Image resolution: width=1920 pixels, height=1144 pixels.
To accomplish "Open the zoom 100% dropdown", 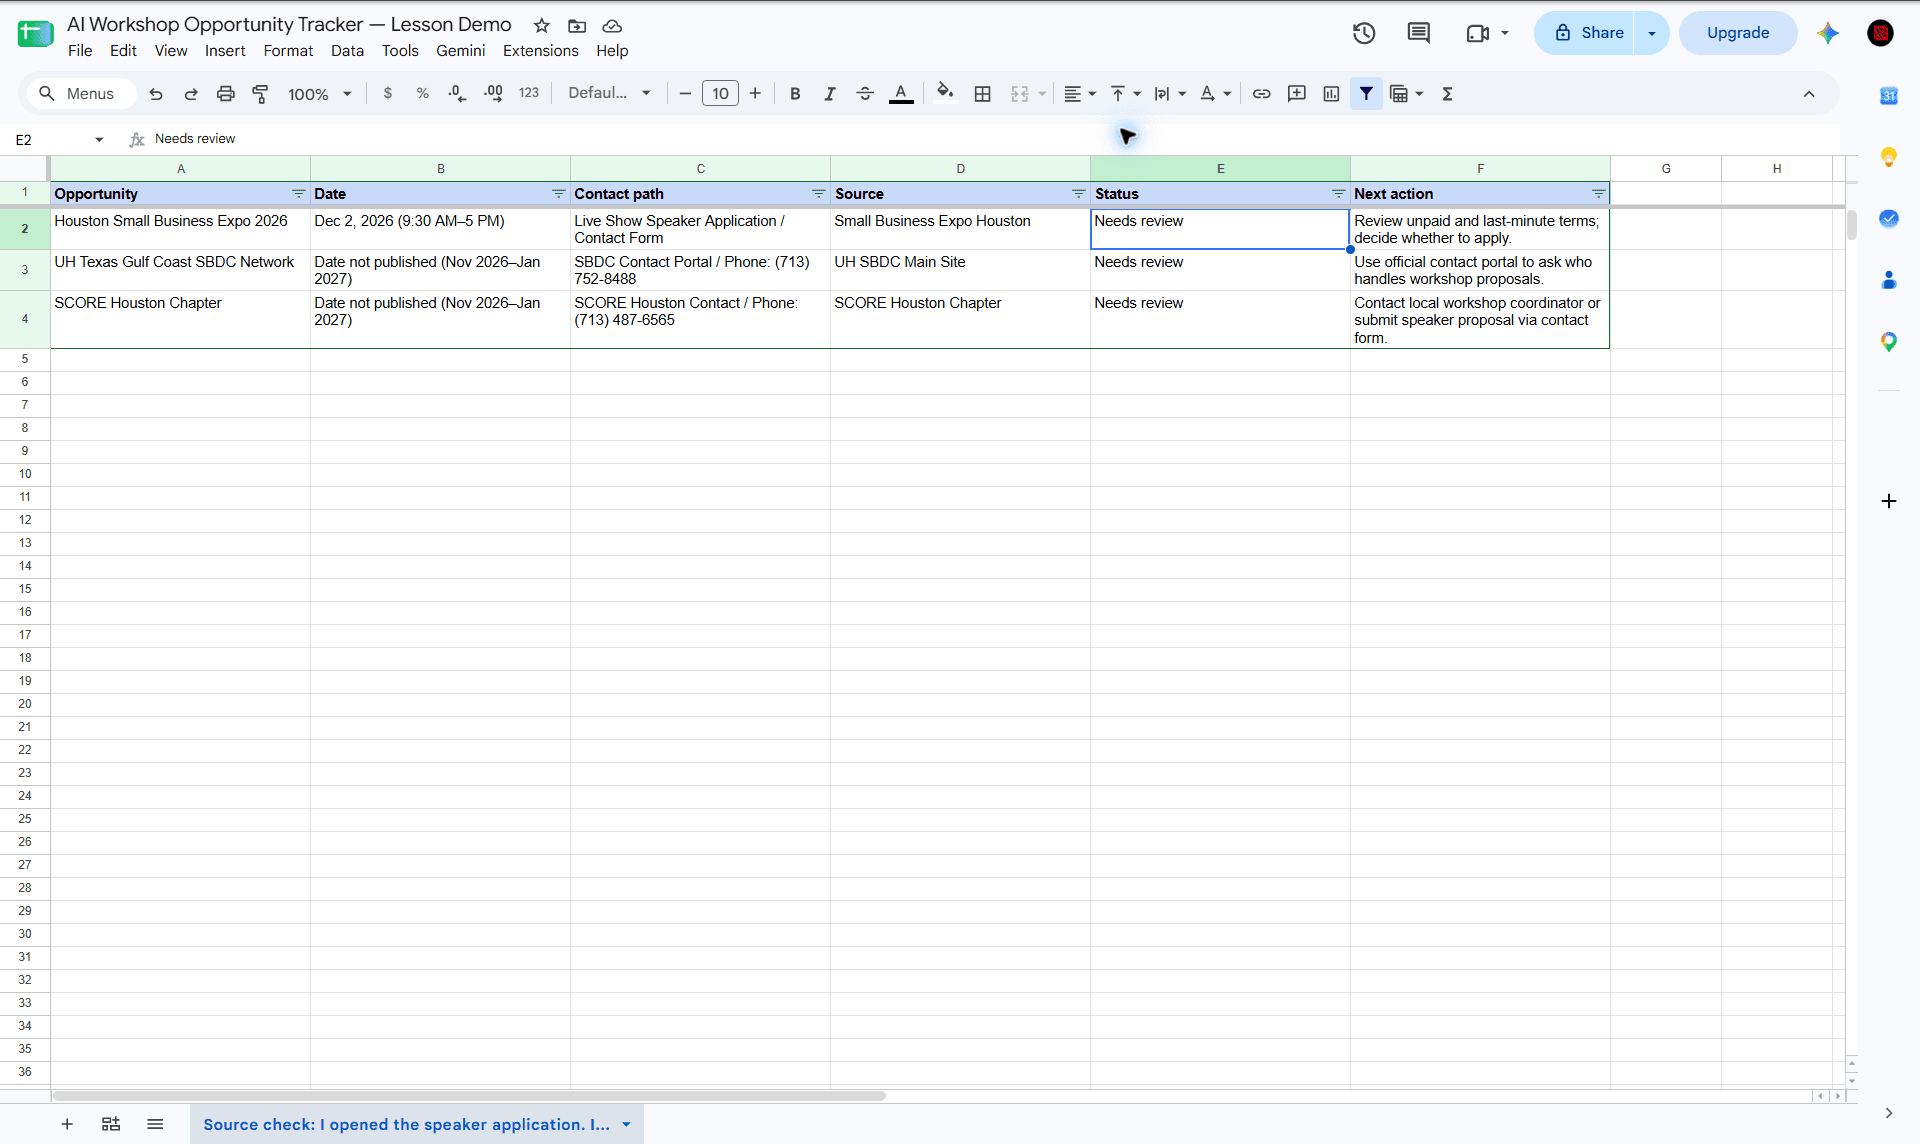I will pos(320,94).
